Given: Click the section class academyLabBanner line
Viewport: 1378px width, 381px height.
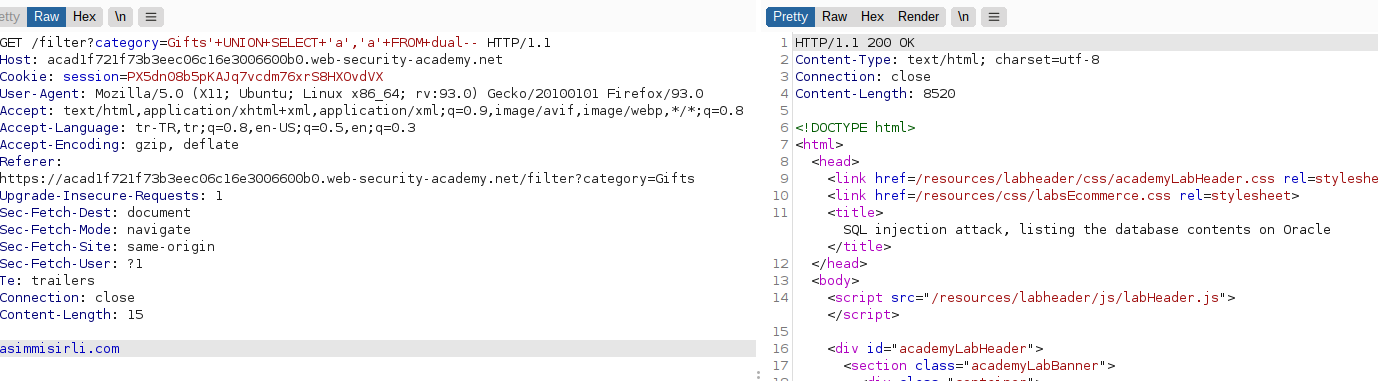Looking at the screenshot, I should point(979,365).
